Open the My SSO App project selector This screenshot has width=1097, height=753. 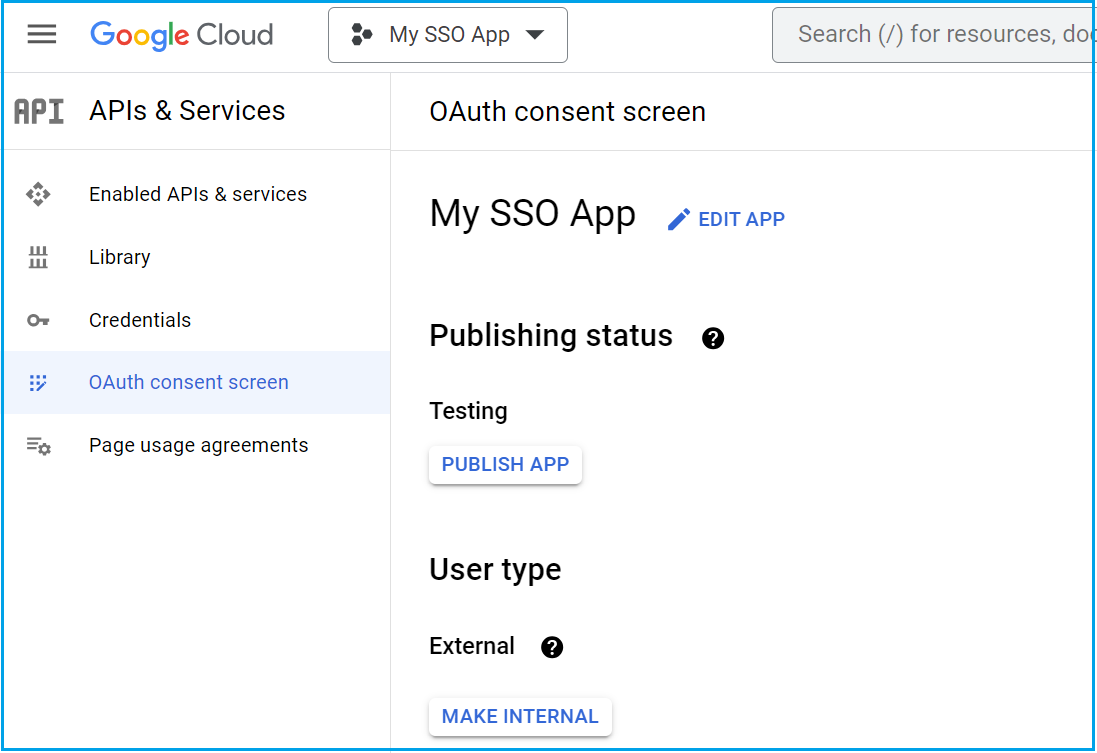click(x=448, y=35)
